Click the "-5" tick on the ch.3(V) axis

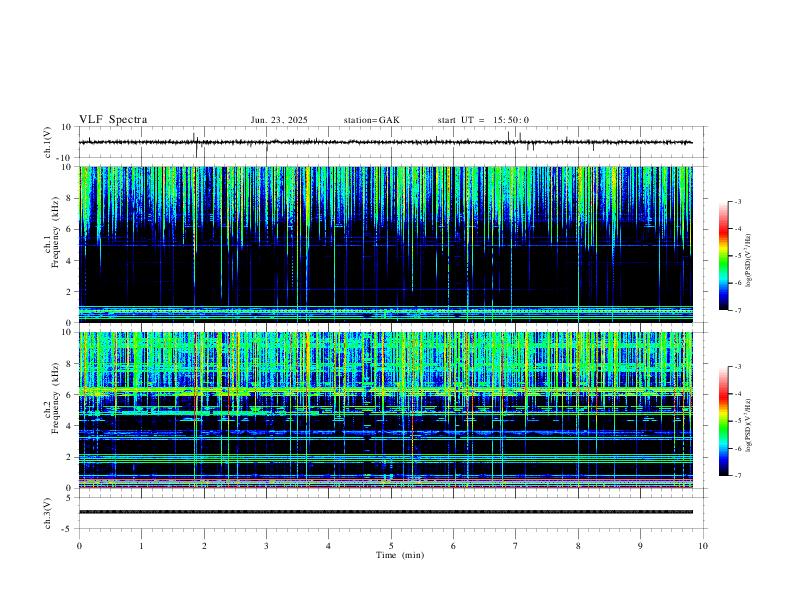tap(67, 529)
